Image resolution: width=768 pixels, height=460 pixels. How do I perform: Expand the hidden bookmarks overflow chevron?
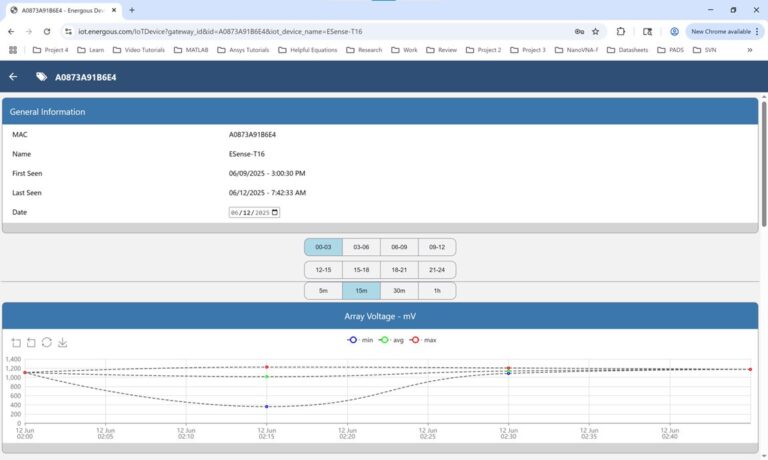coord(749,49)
